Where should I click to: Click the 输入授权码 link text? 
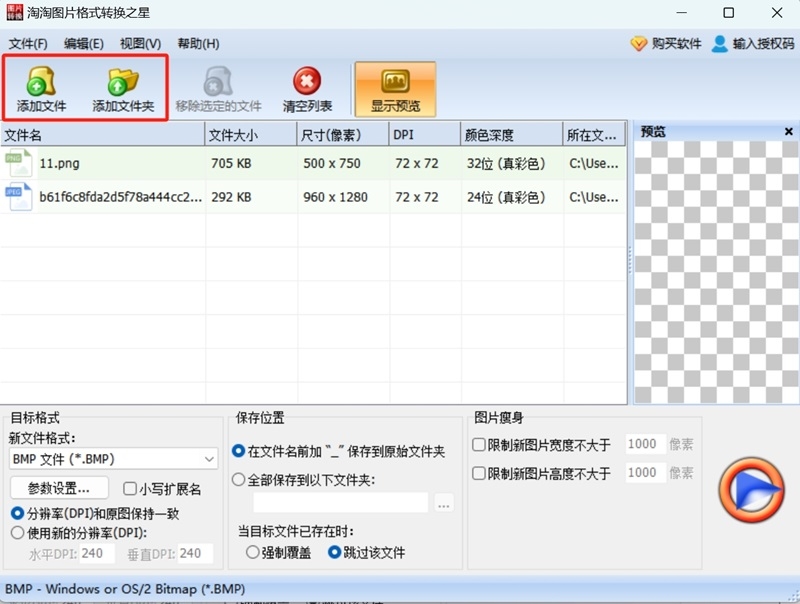[764, 44]
